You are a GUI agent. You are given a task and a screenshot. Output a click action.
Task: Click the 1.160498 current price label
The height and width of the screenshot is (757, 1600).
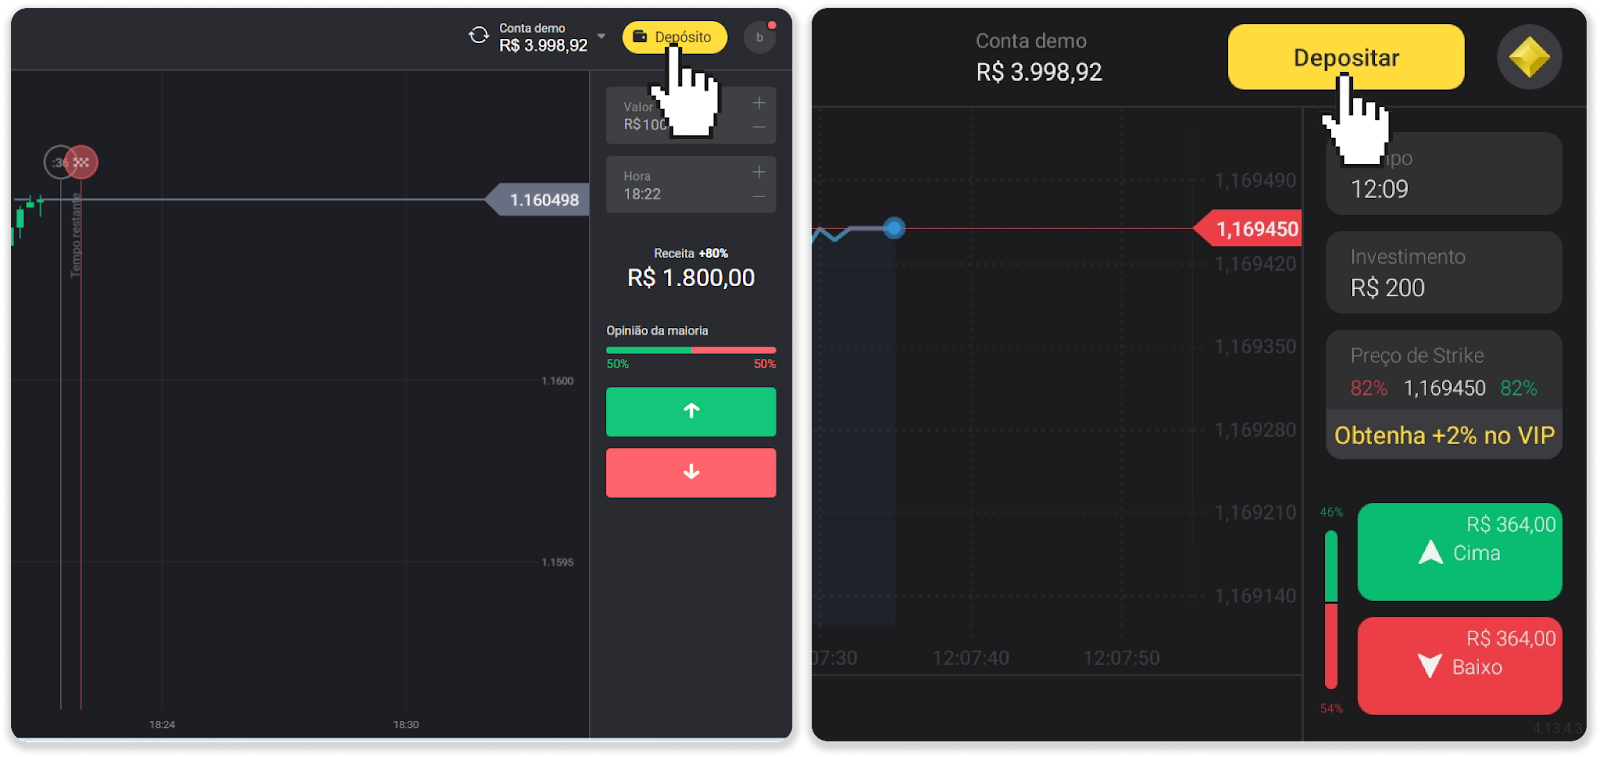542,200
